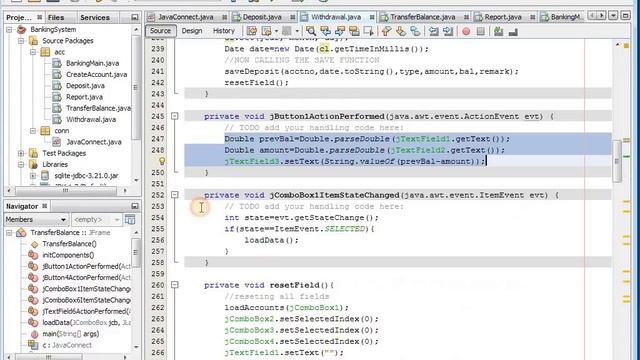Toggle the Highlight Search icon
Image resolution: width=640 pixels, height=360 pixels.
coord(354,31)
